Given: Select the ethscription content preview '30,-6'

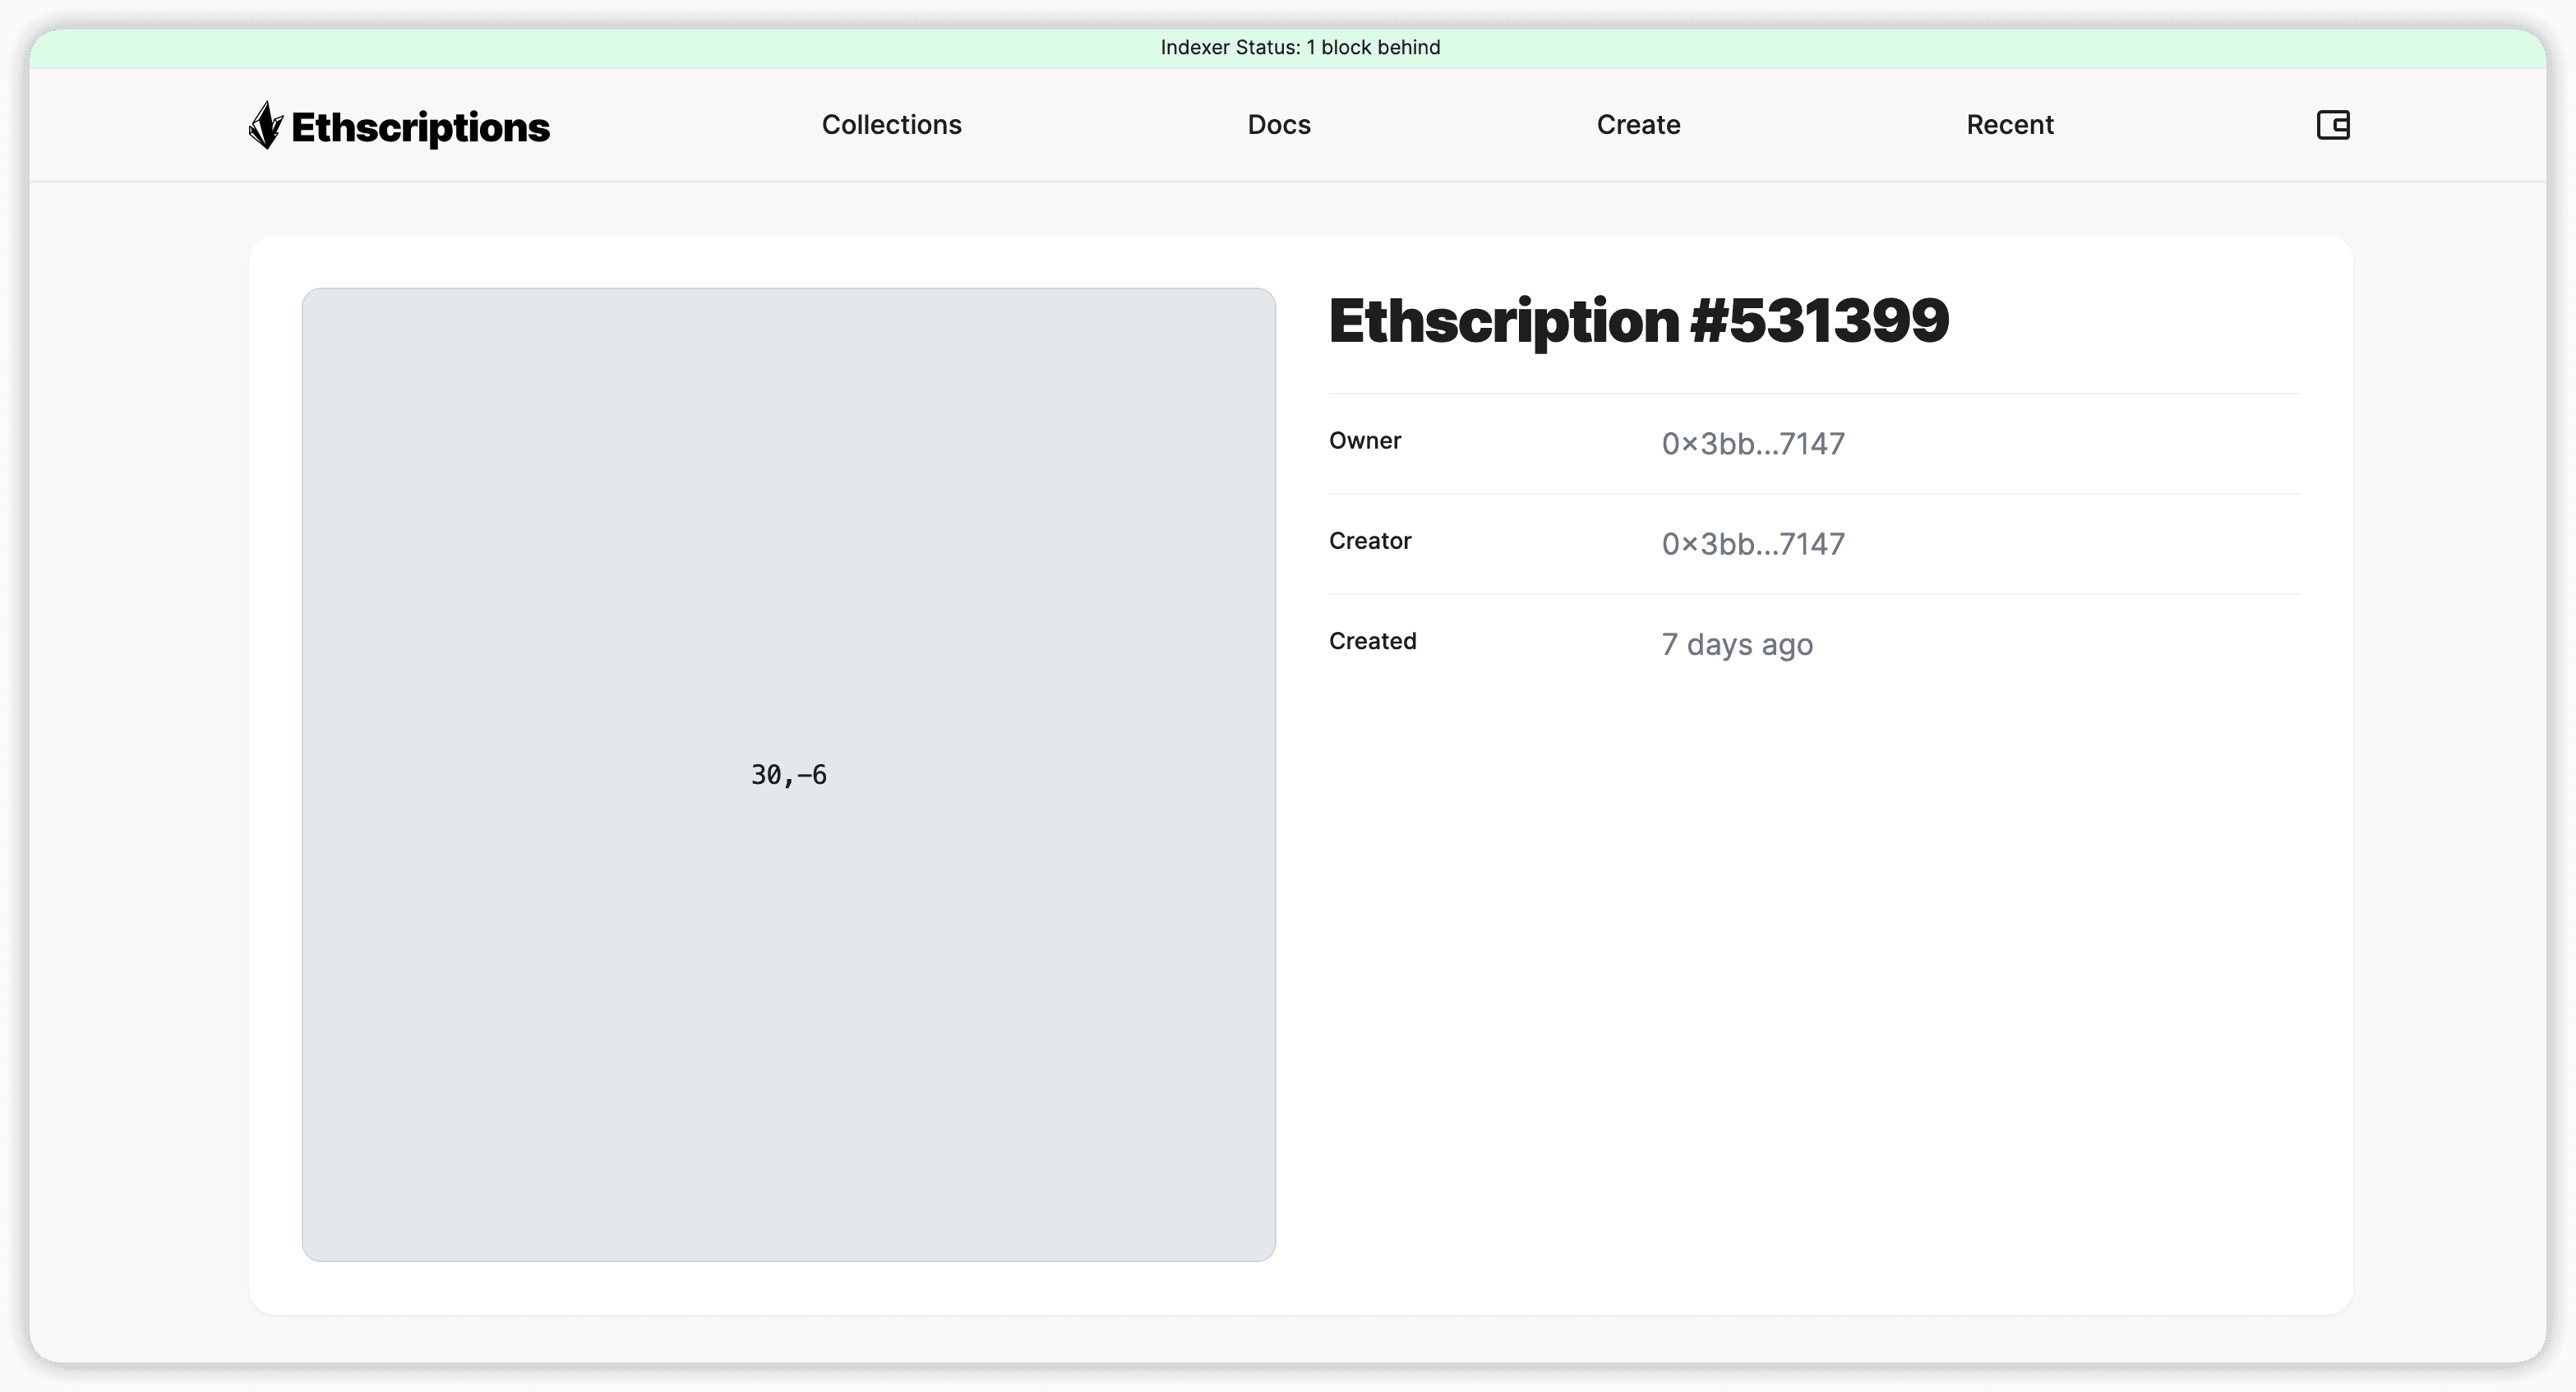Looking at the screenshot, I should tap(788, 775).
